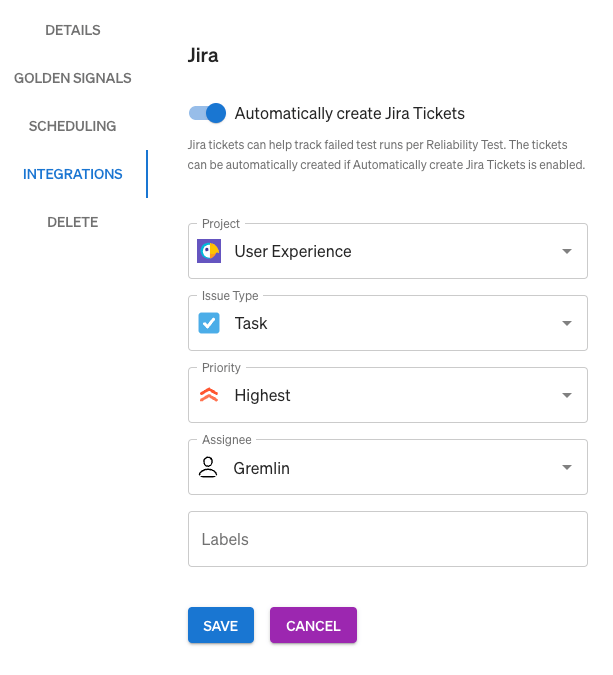Select the Integrations tab
Screen dimensions: 613x675
click(x=73, y=174)
